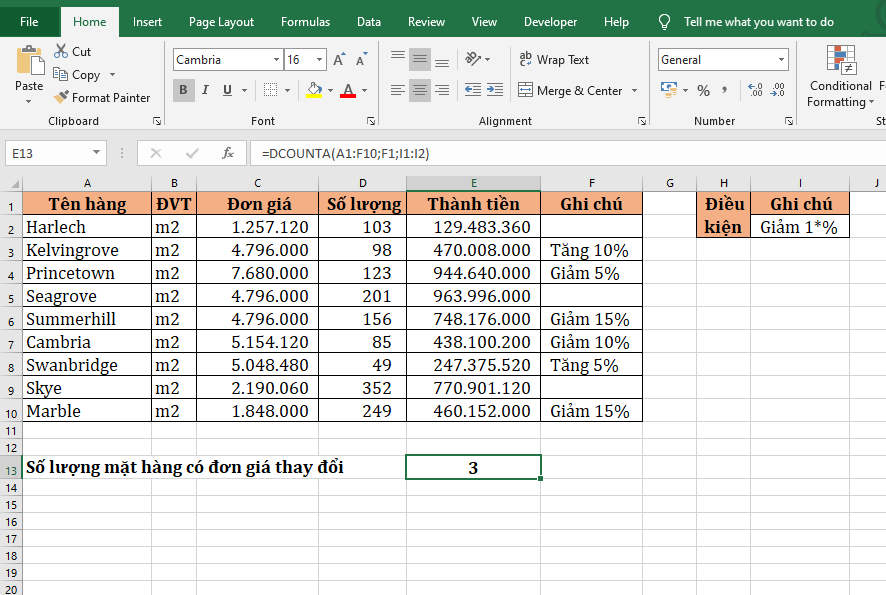Switch to the Formulas ribbon tab
The width and height of the screenshot is (886, 595).
point(305,22)
